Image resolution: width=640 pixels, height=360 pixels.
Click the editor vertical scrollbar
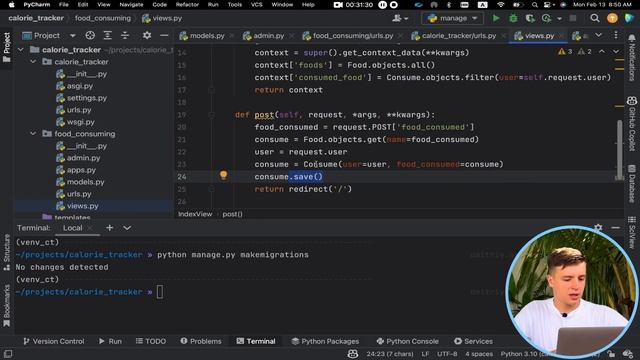click(619, 149)
